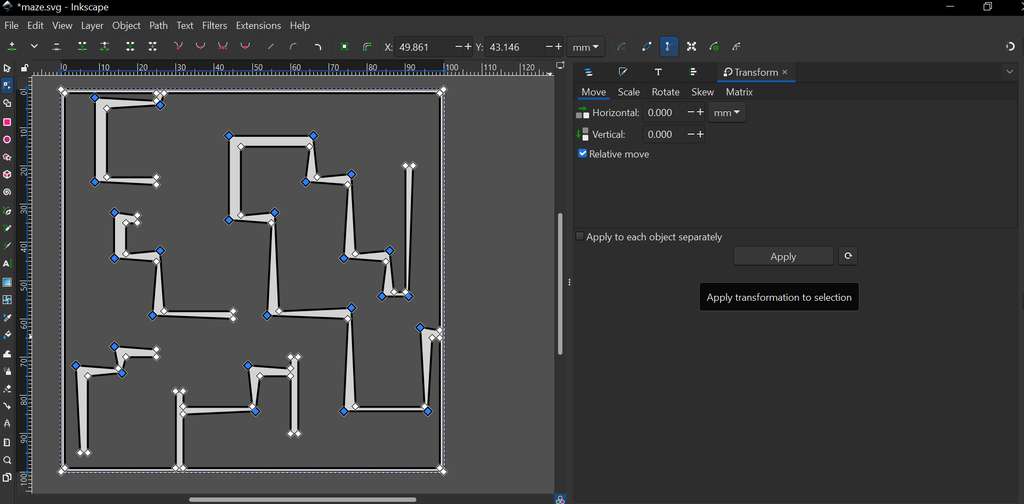Open the Filters menu
1024x504 pixels.
(x=214, y=25)
